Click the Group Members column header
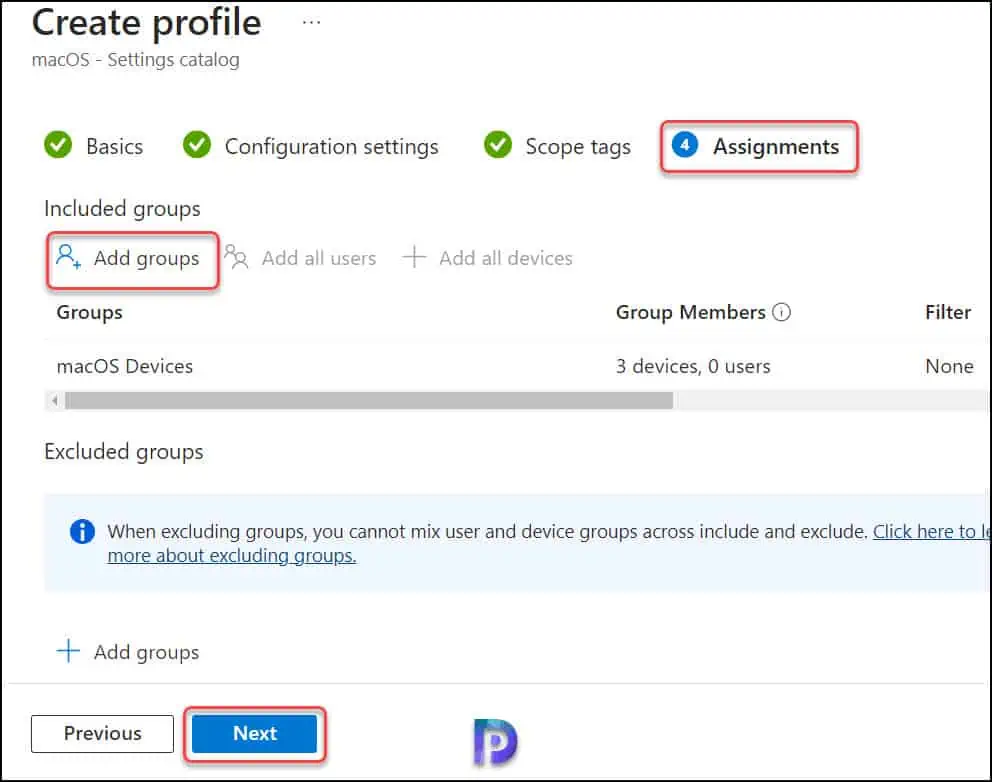 click(691, 313)
